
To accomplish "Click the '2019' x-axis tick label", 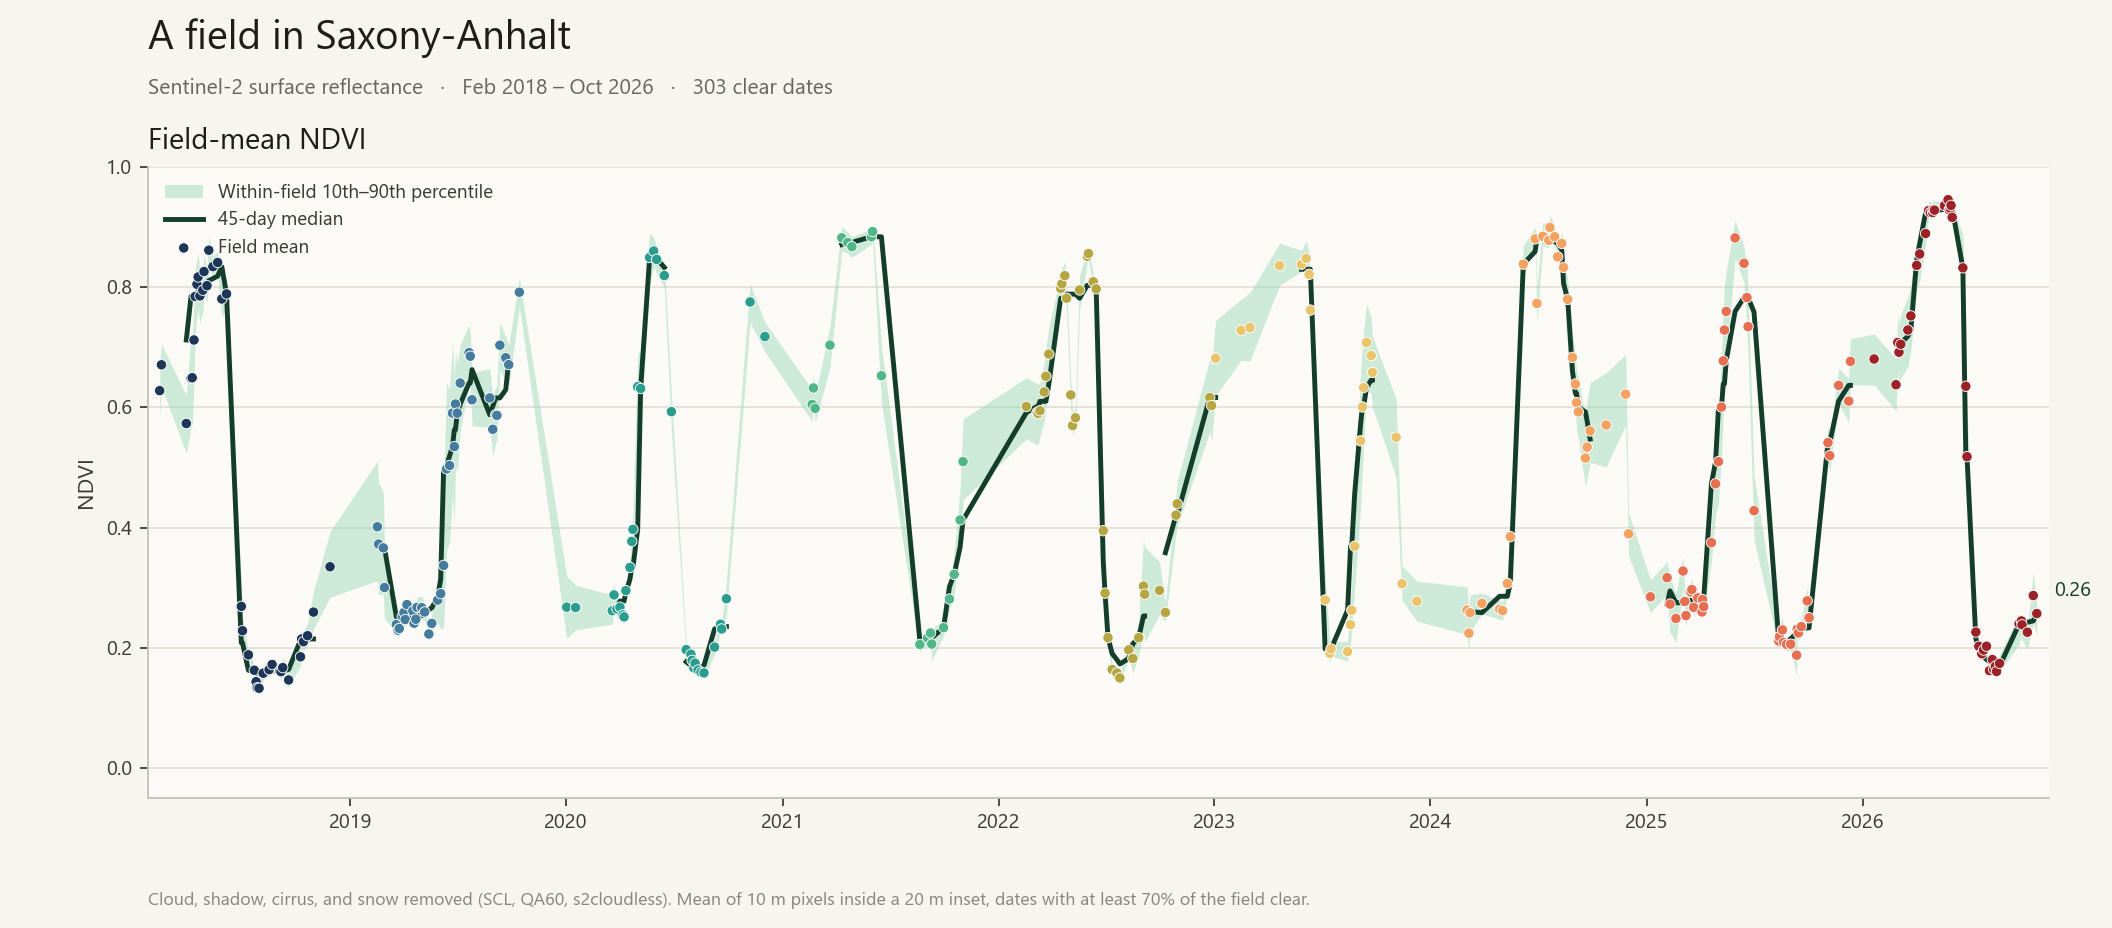I will 350,822.
